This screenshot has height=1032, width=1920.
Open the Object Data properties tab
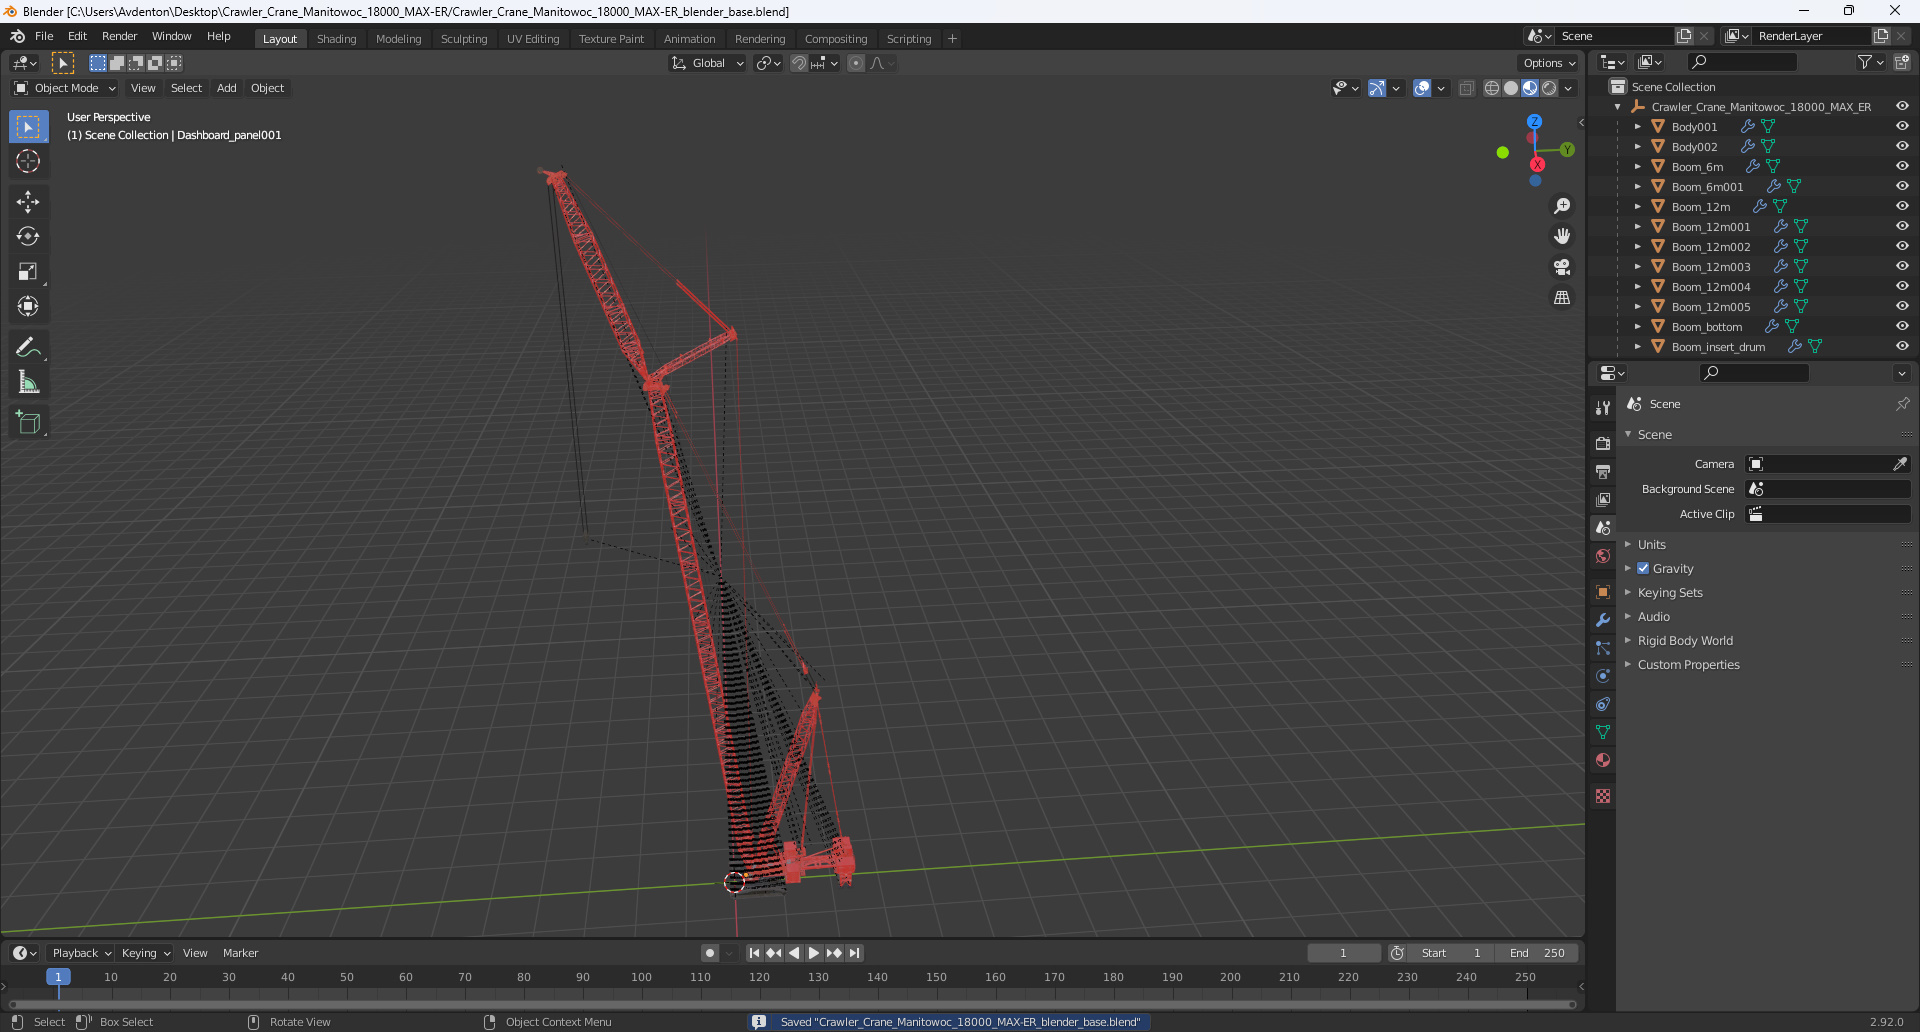click(x=1603, y=732)
